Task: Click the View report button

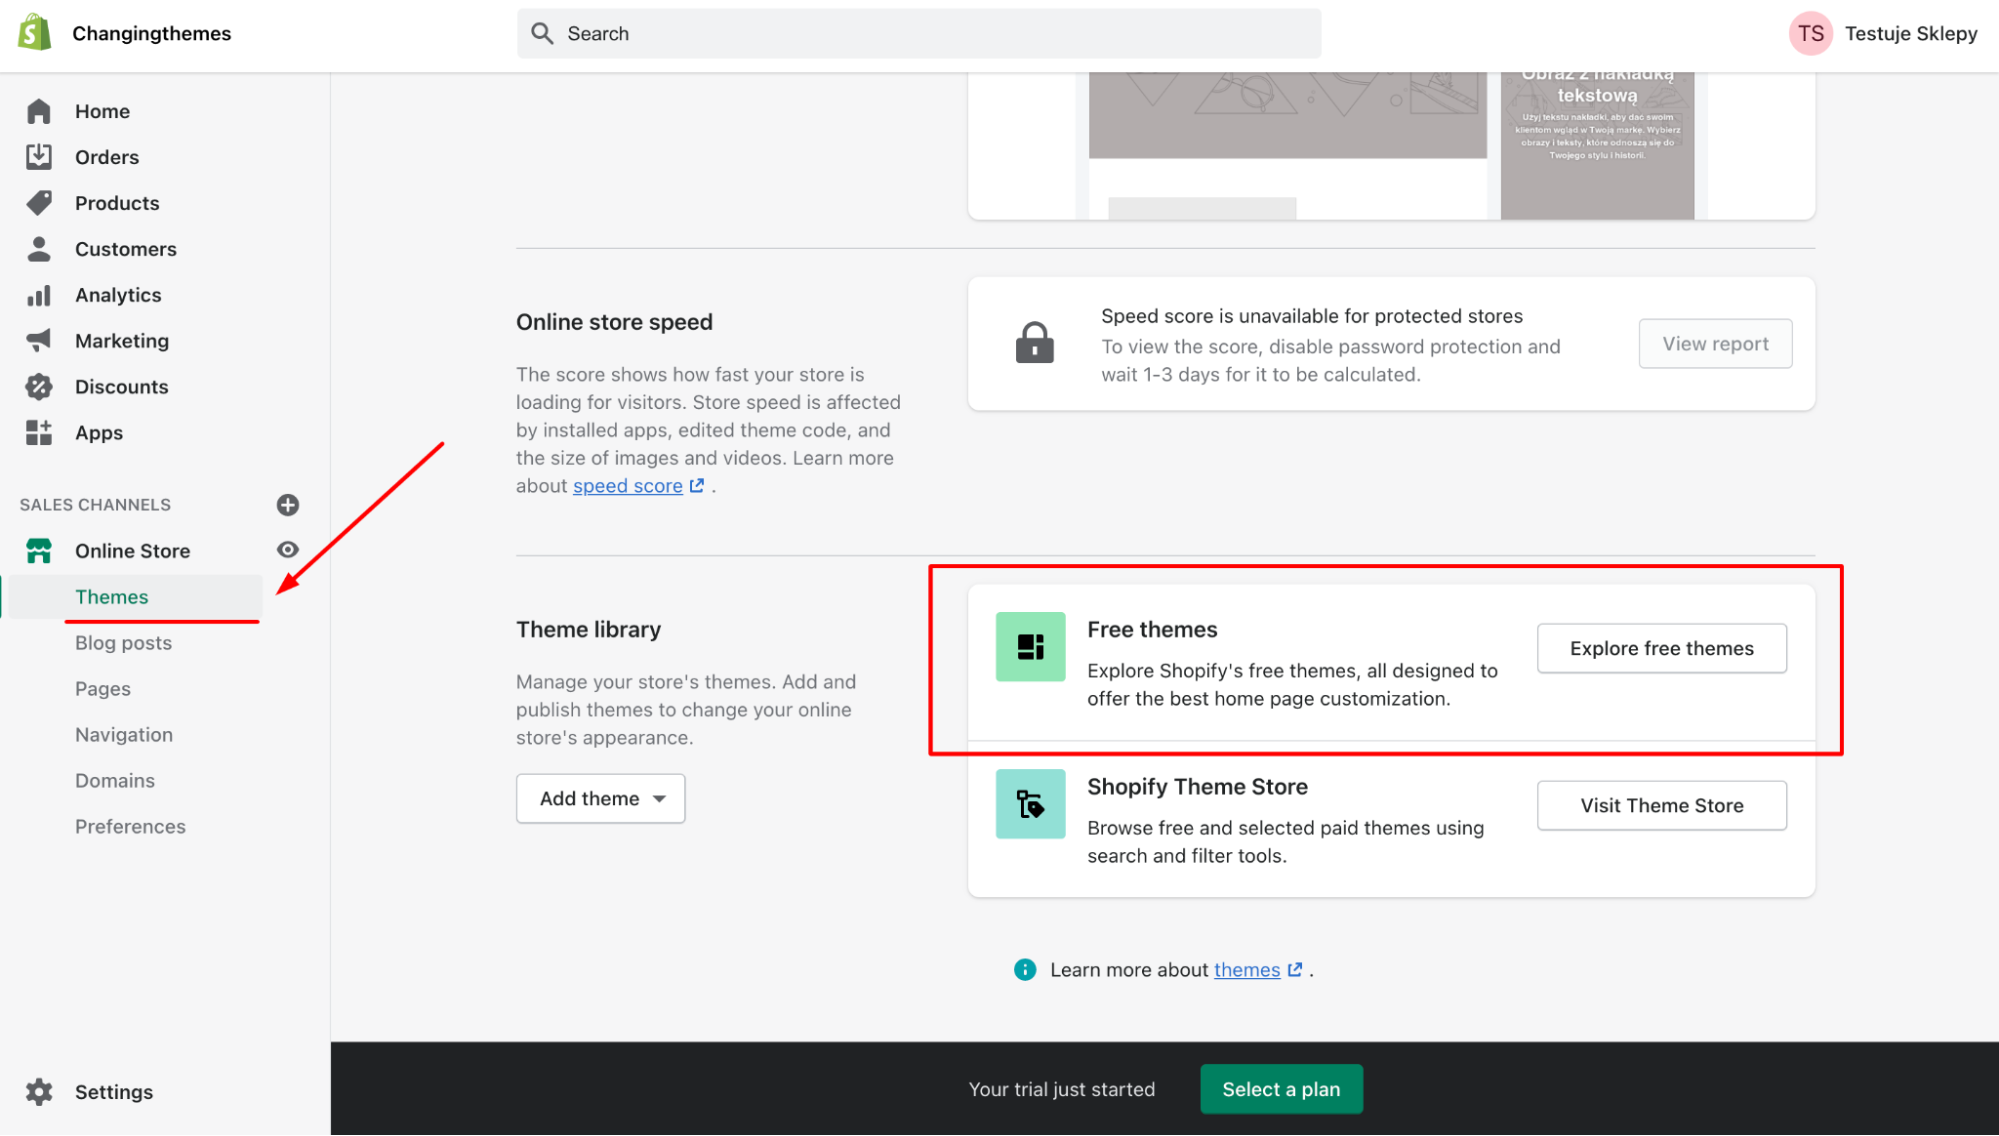Action: 1713,342
